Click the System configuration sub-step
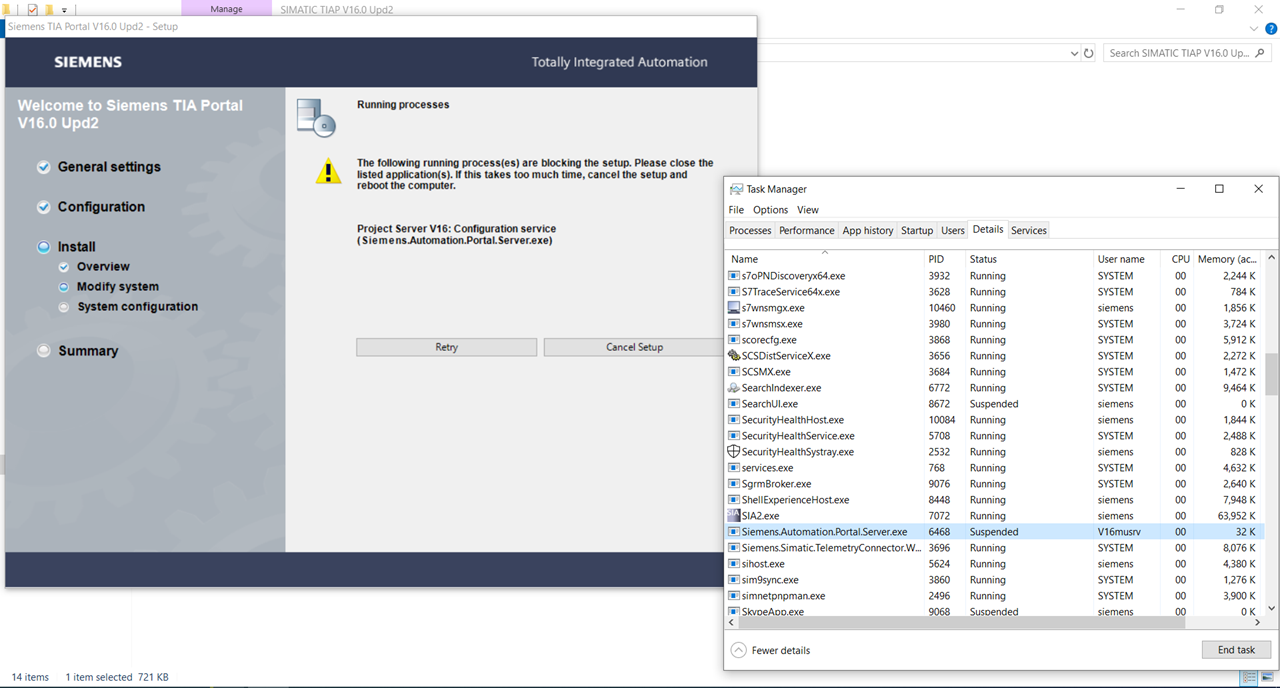 click(x=137, y=307)
